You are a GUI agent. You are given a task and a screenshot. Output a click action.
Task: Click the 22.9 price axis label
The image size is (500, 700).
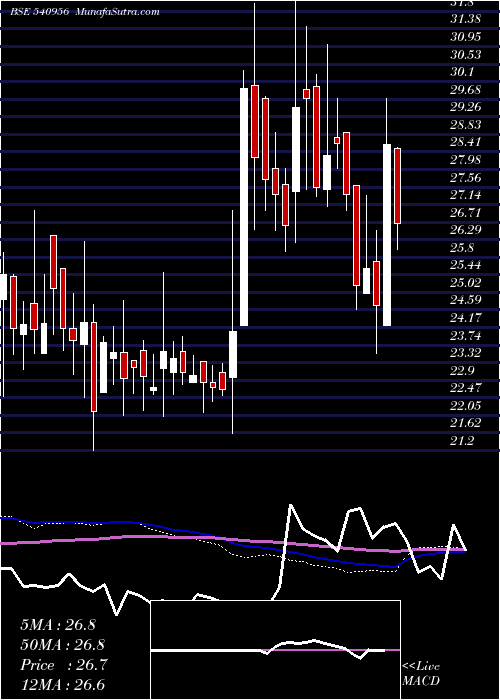click(463, 371)
